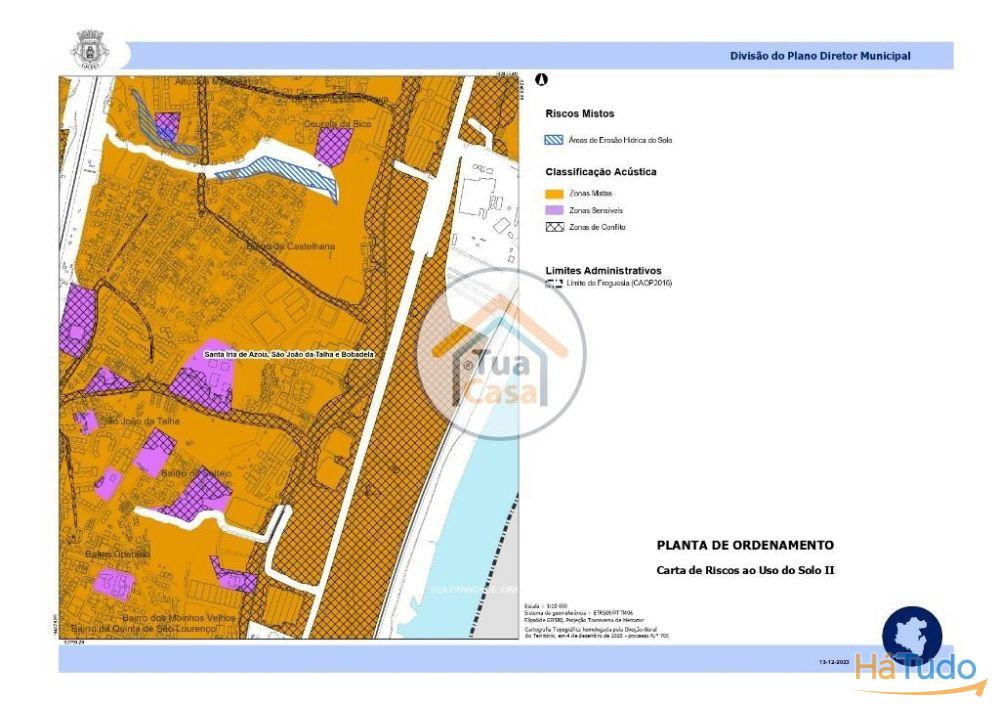This screenshot has width=1000, height=709.
Task: Click the Zonas Sensíveis legend label
Action: [x=596, y=210]
